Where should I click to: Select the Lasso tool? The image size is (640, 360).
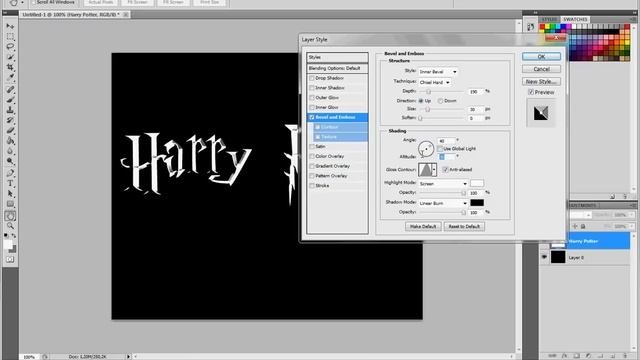click(x=10, y=47)
